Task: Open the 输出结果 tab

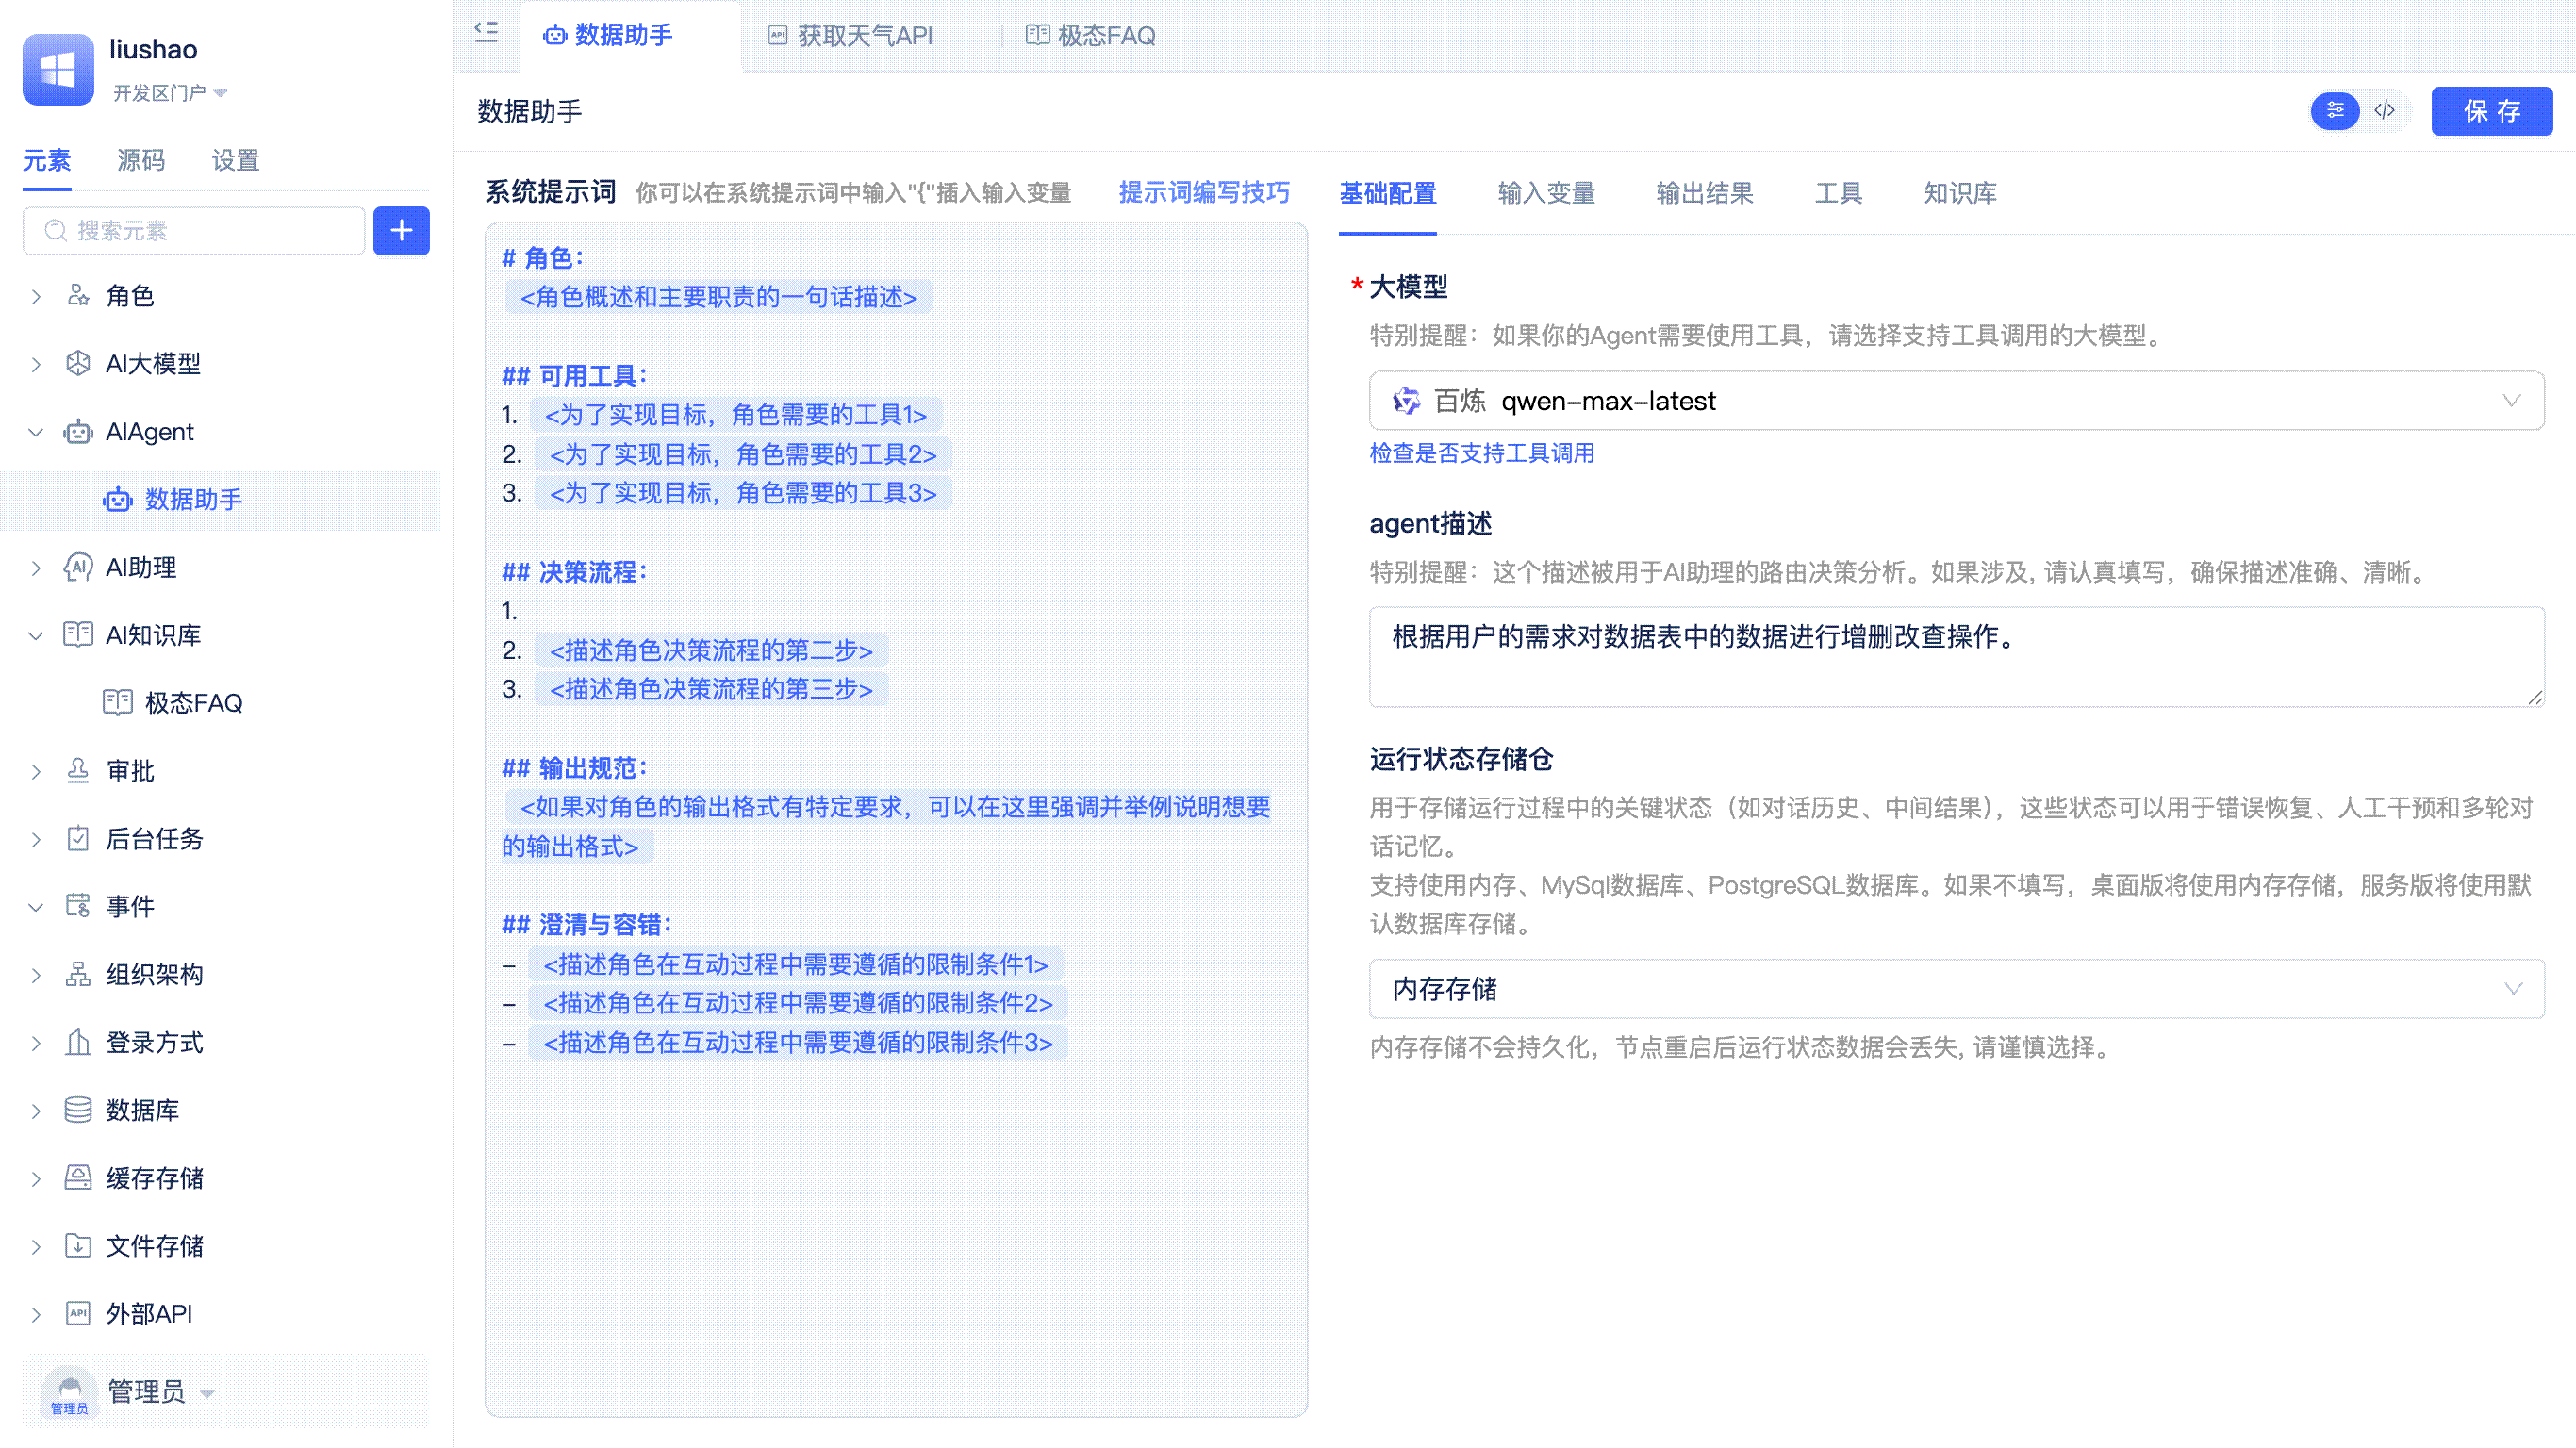Action: 1705,193
